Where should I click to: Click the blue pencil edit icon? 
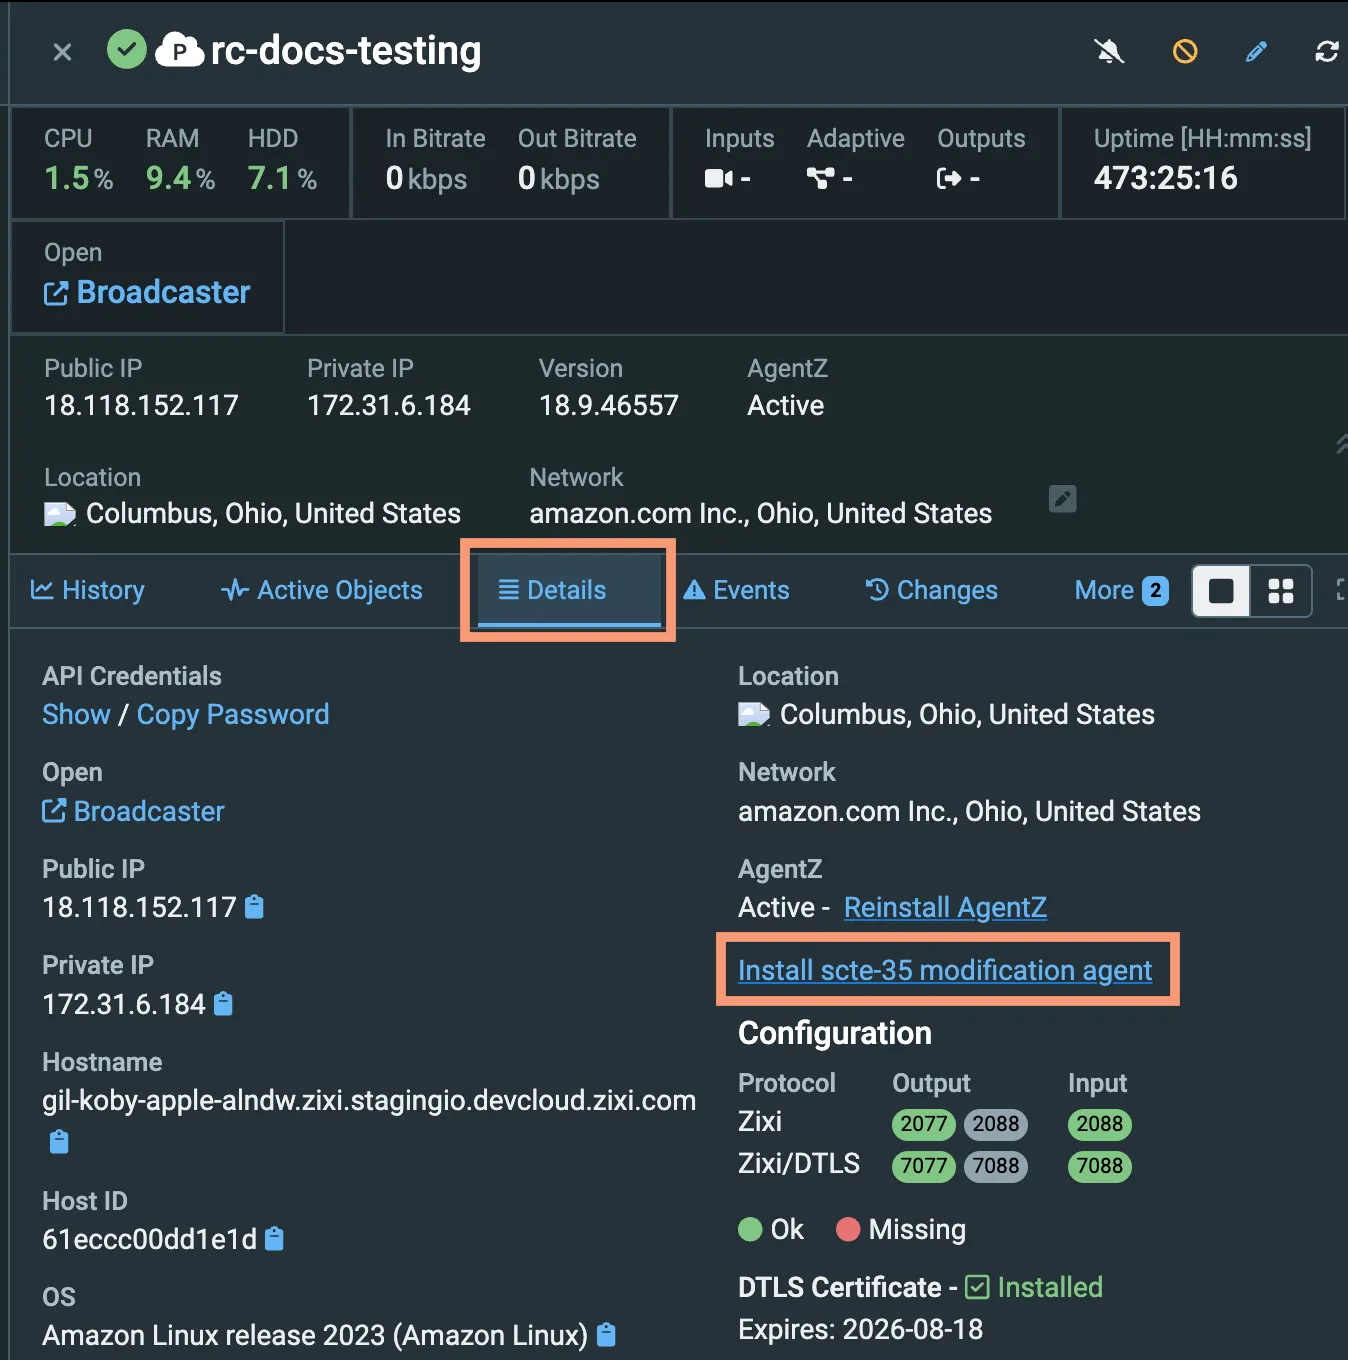pyautogui.click(x=1257, y=51)
